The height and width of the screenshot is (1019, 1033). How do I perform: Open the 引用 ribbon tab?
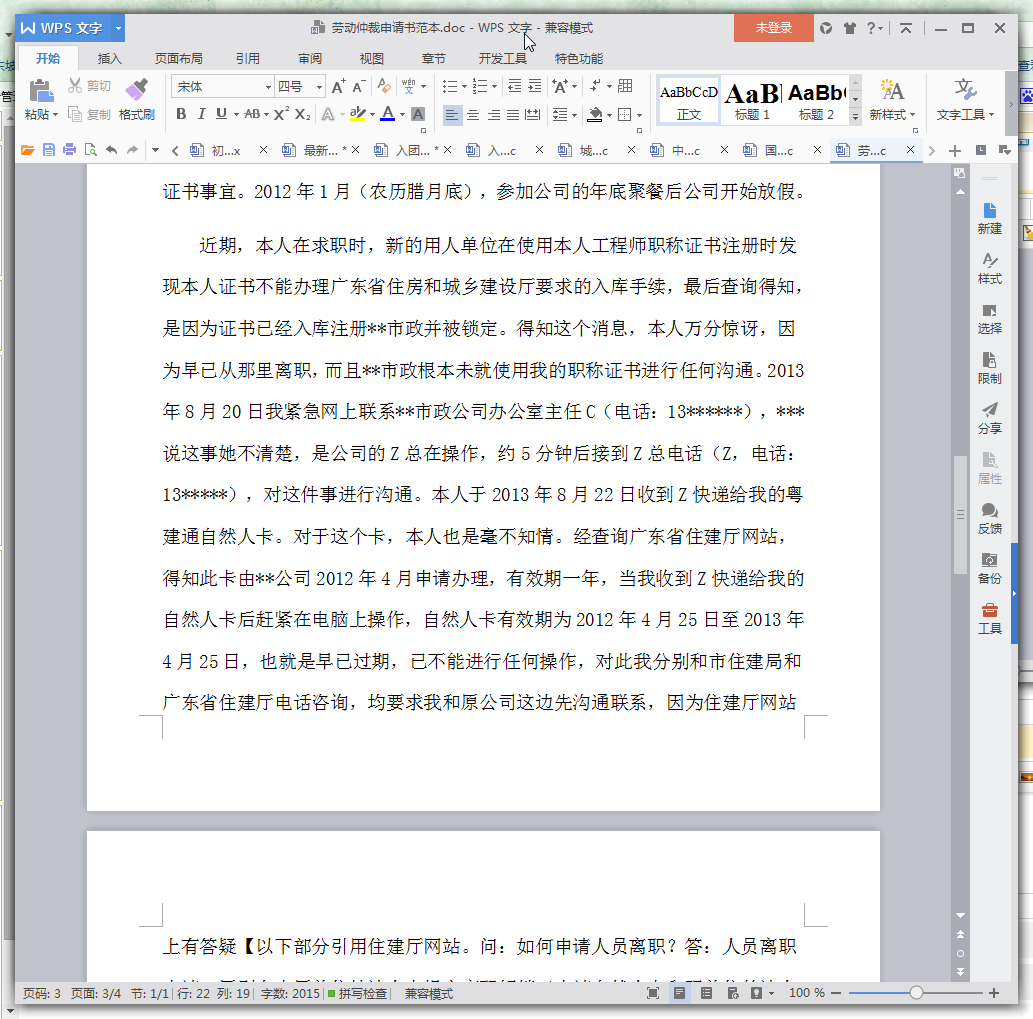click(x=248, y=59)
